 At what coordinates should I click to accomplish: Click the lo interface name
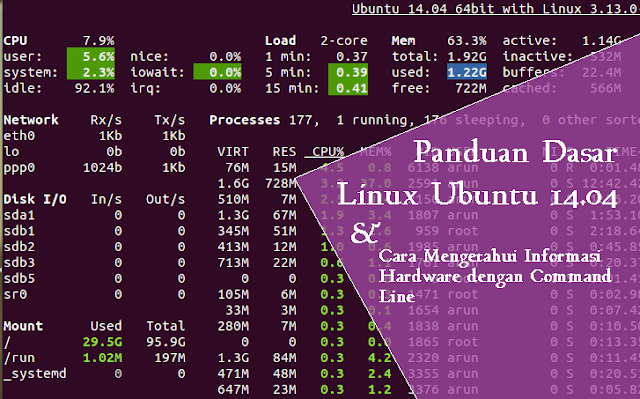click(11, 152)
